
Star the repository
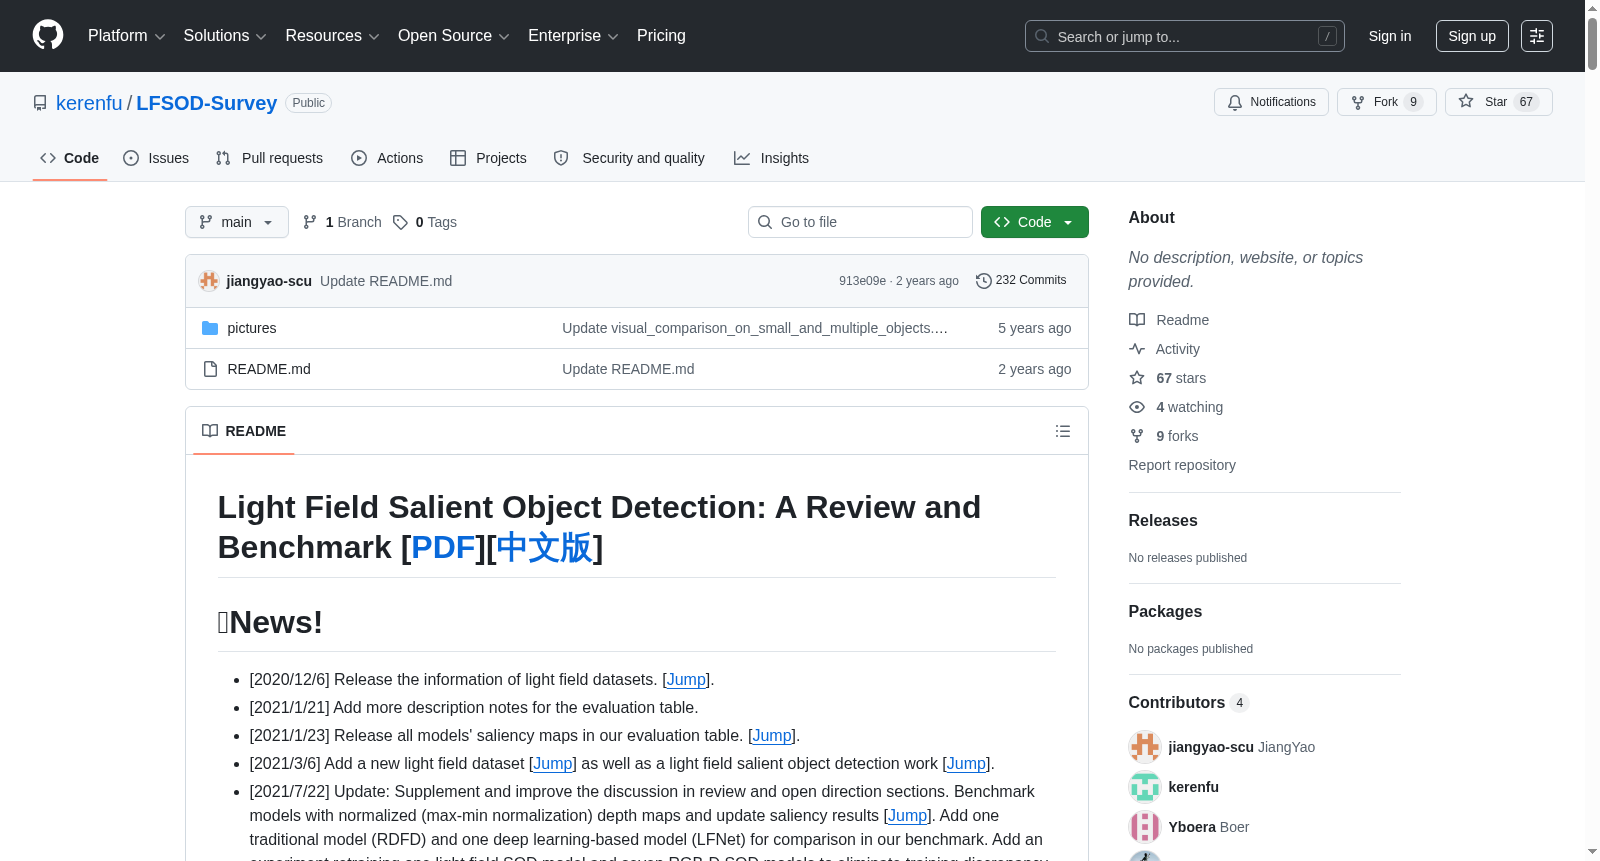click(x=1498, y=102)
